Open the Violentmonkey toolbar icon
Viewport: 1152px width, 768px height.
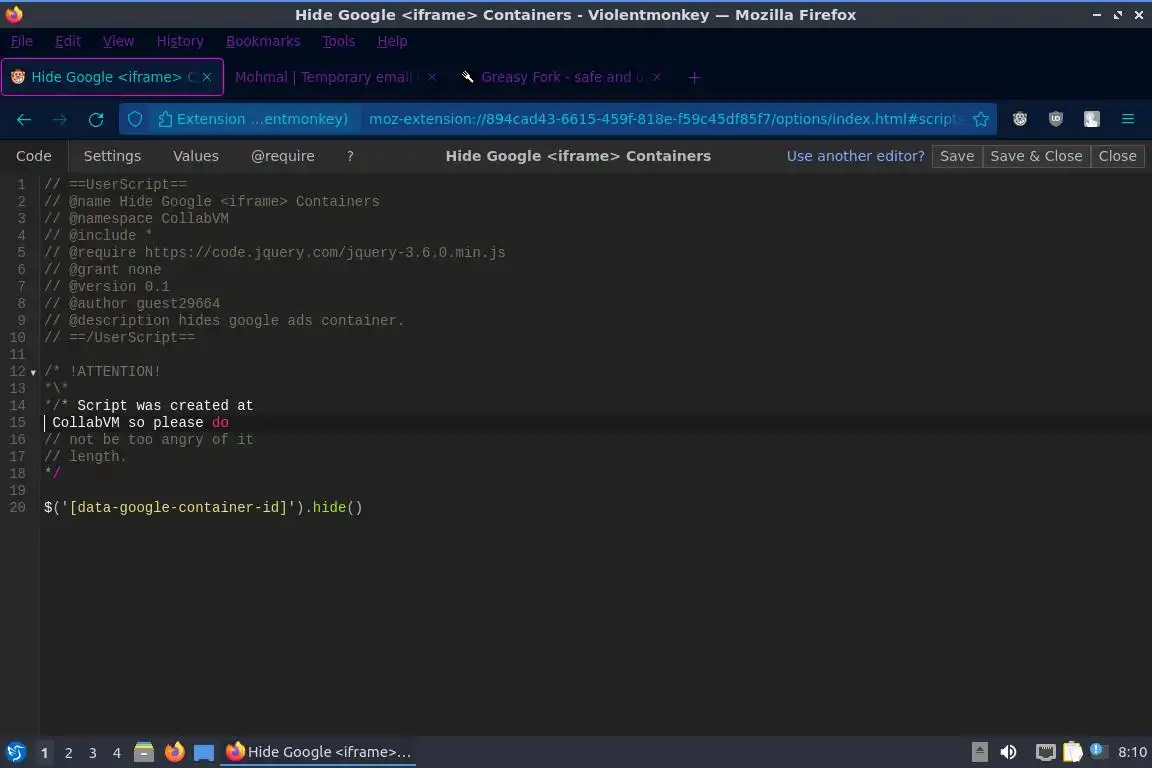[x=1020, y=119]
